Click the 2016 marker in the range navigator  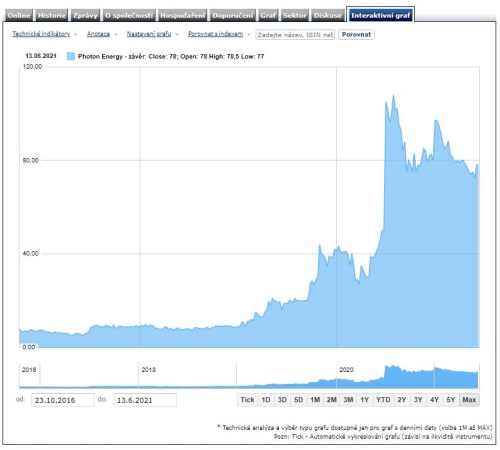(x=29, y=370)
